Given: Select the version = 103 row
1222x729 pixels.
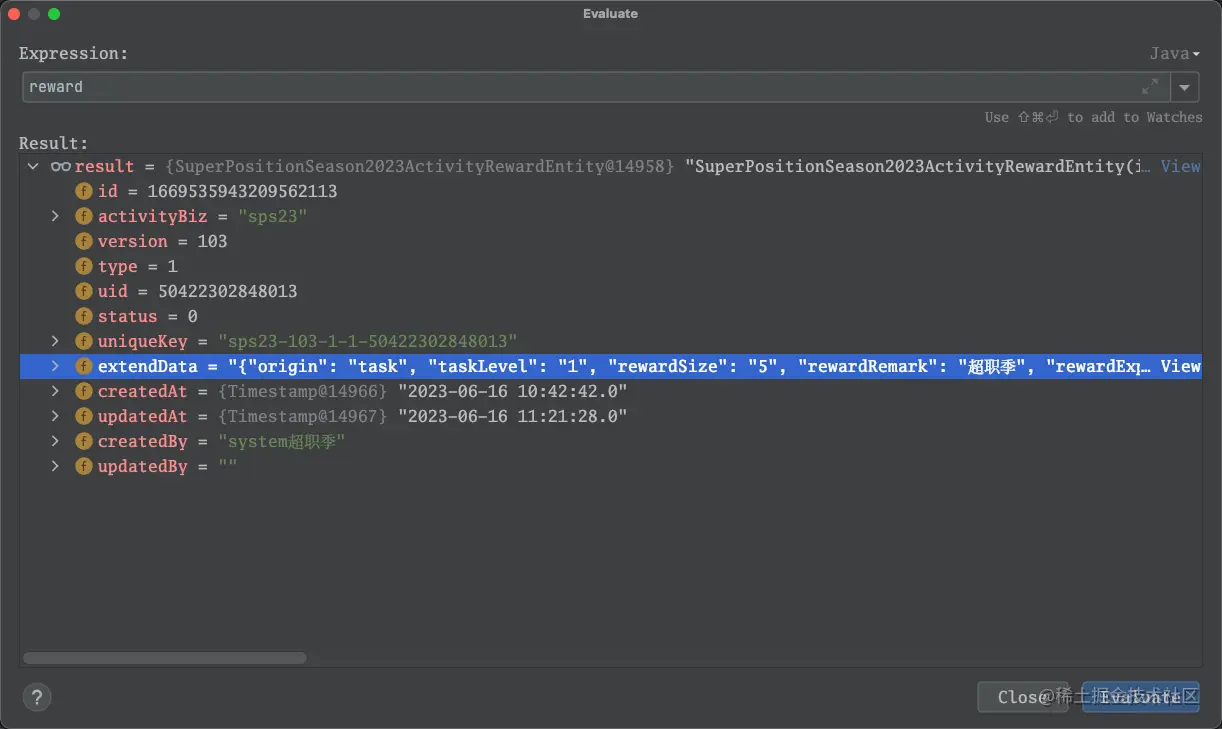Looking at the screenshot, I should (610, 241).
